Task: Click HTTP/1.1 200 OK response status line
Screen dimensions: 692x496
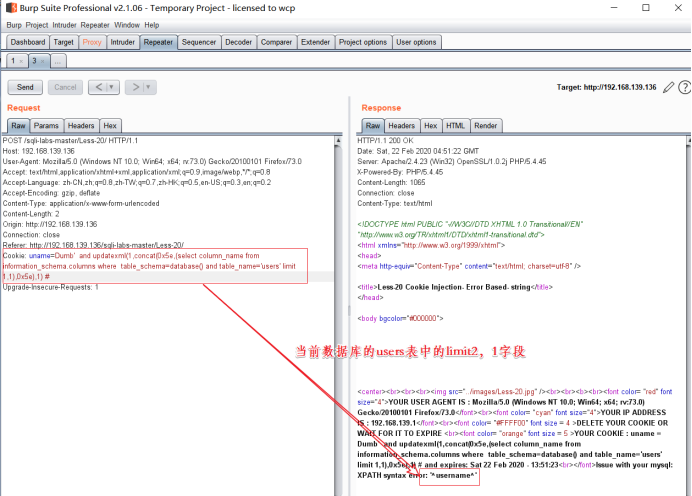Action: (385, 141)
